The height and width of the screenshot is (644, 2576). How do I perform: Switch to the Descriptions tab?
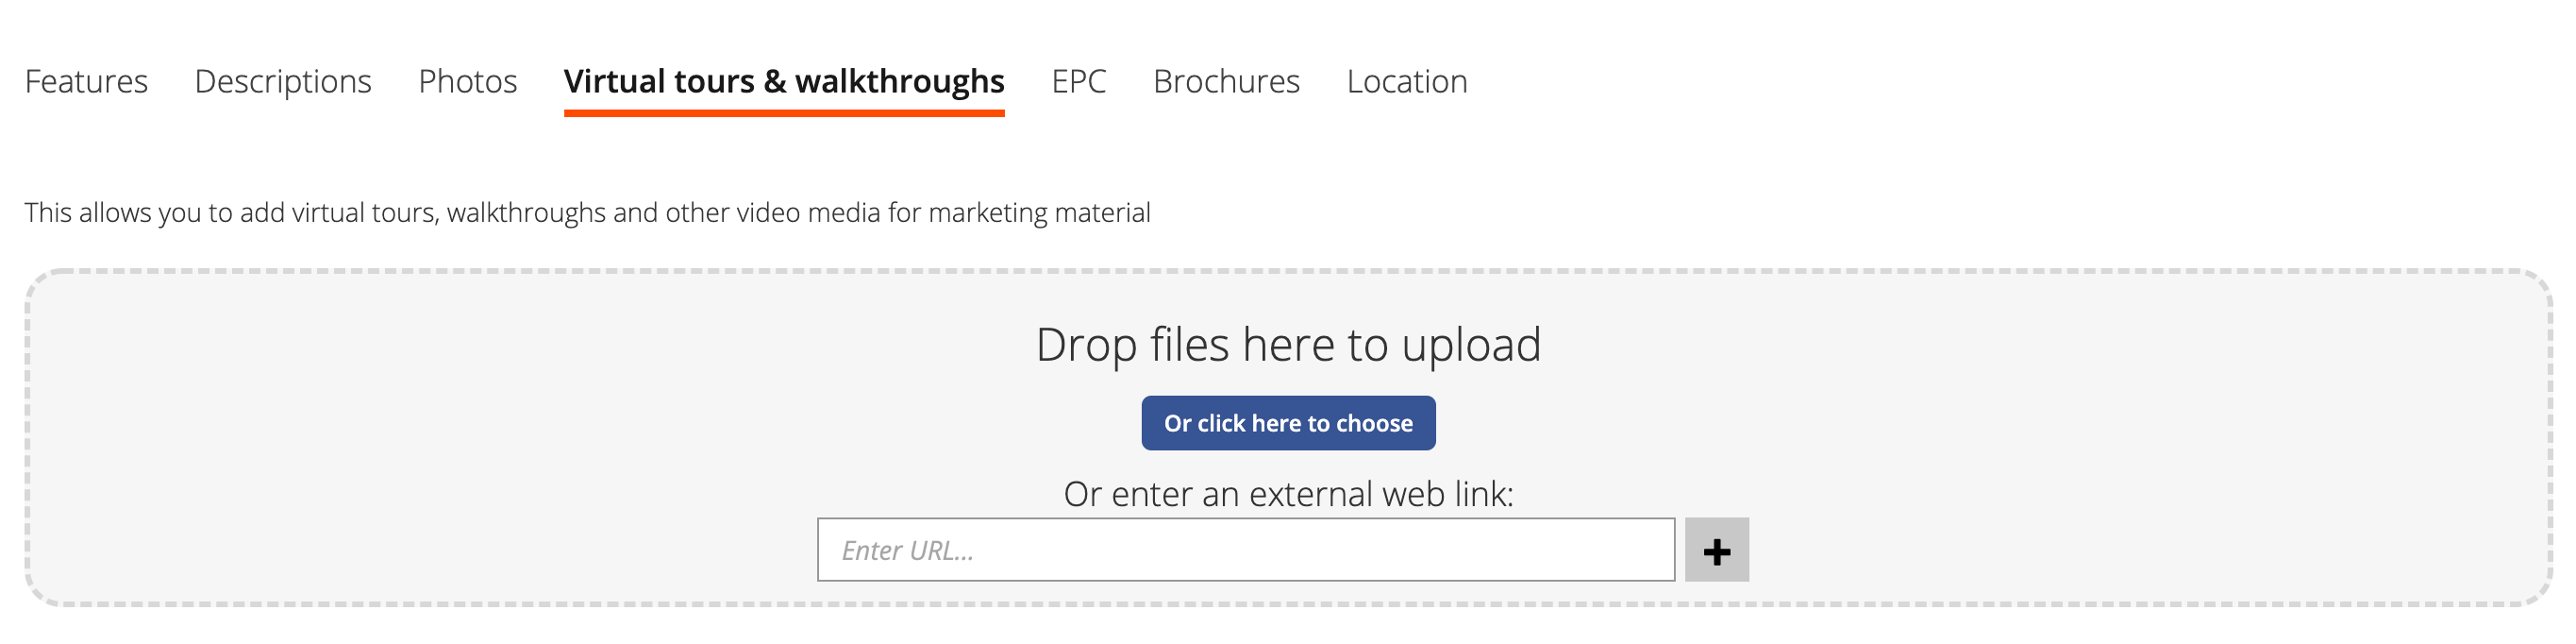(x=283, y=81)
